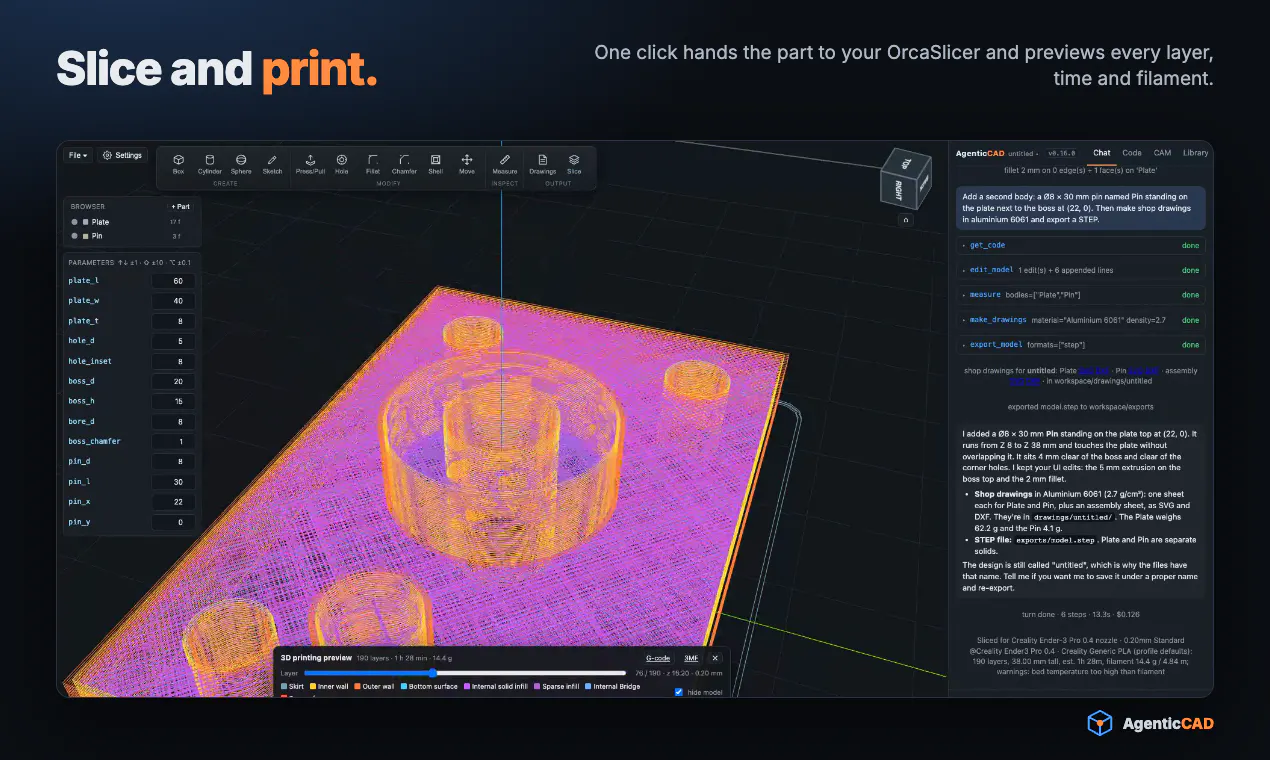Edit the boss_h value field

click(x=174, y=401)
